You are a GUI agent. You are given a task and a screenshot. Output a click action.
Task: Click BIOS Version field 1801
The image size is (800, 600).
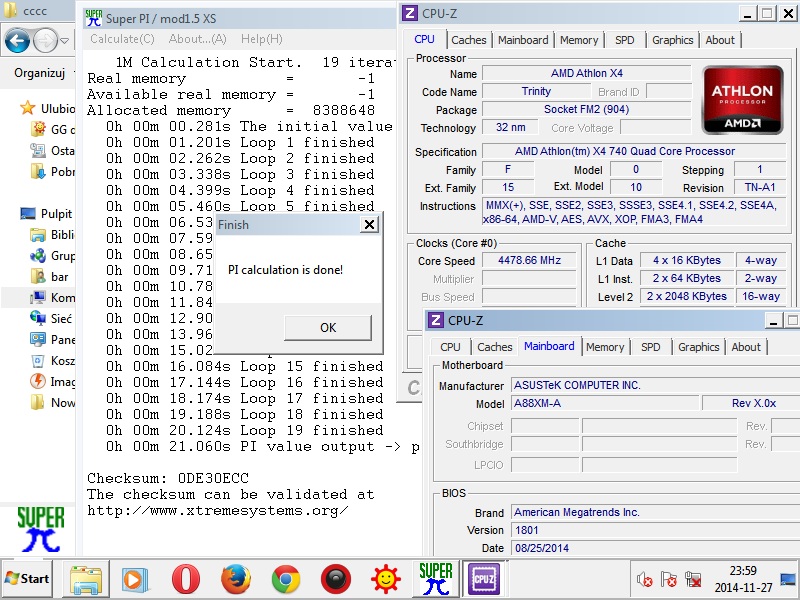tap(656, 530)
